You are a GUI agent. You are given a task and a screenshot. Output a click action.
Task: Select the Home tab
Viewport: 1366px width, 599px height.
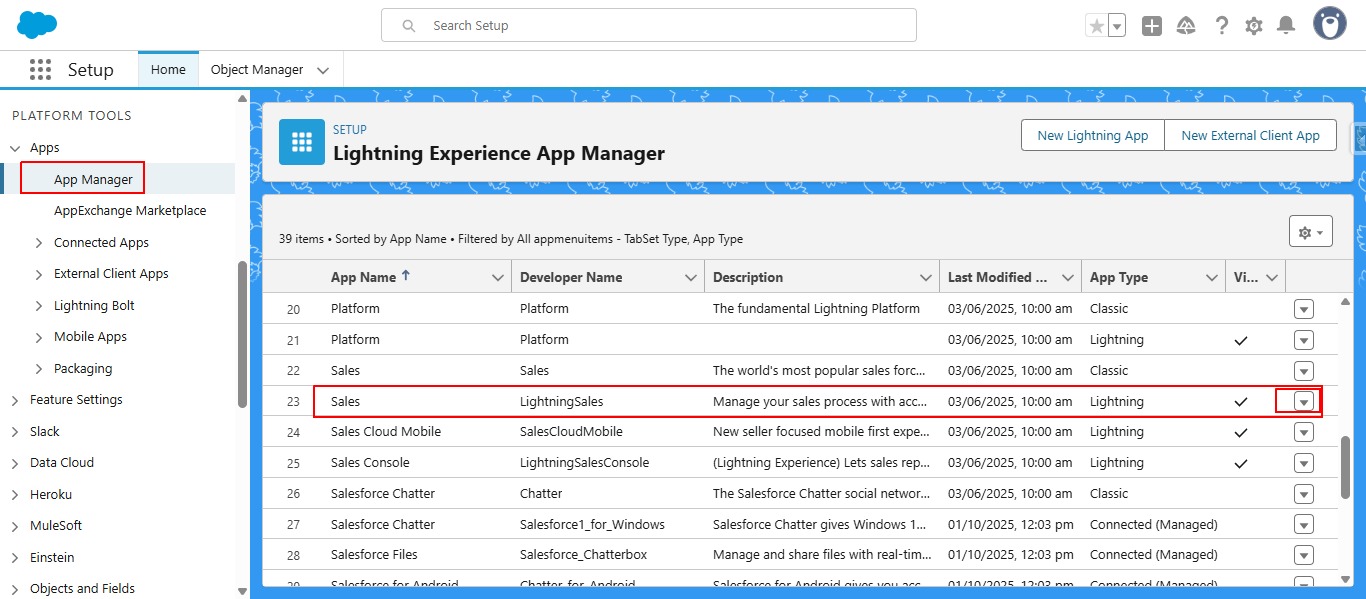168,70
